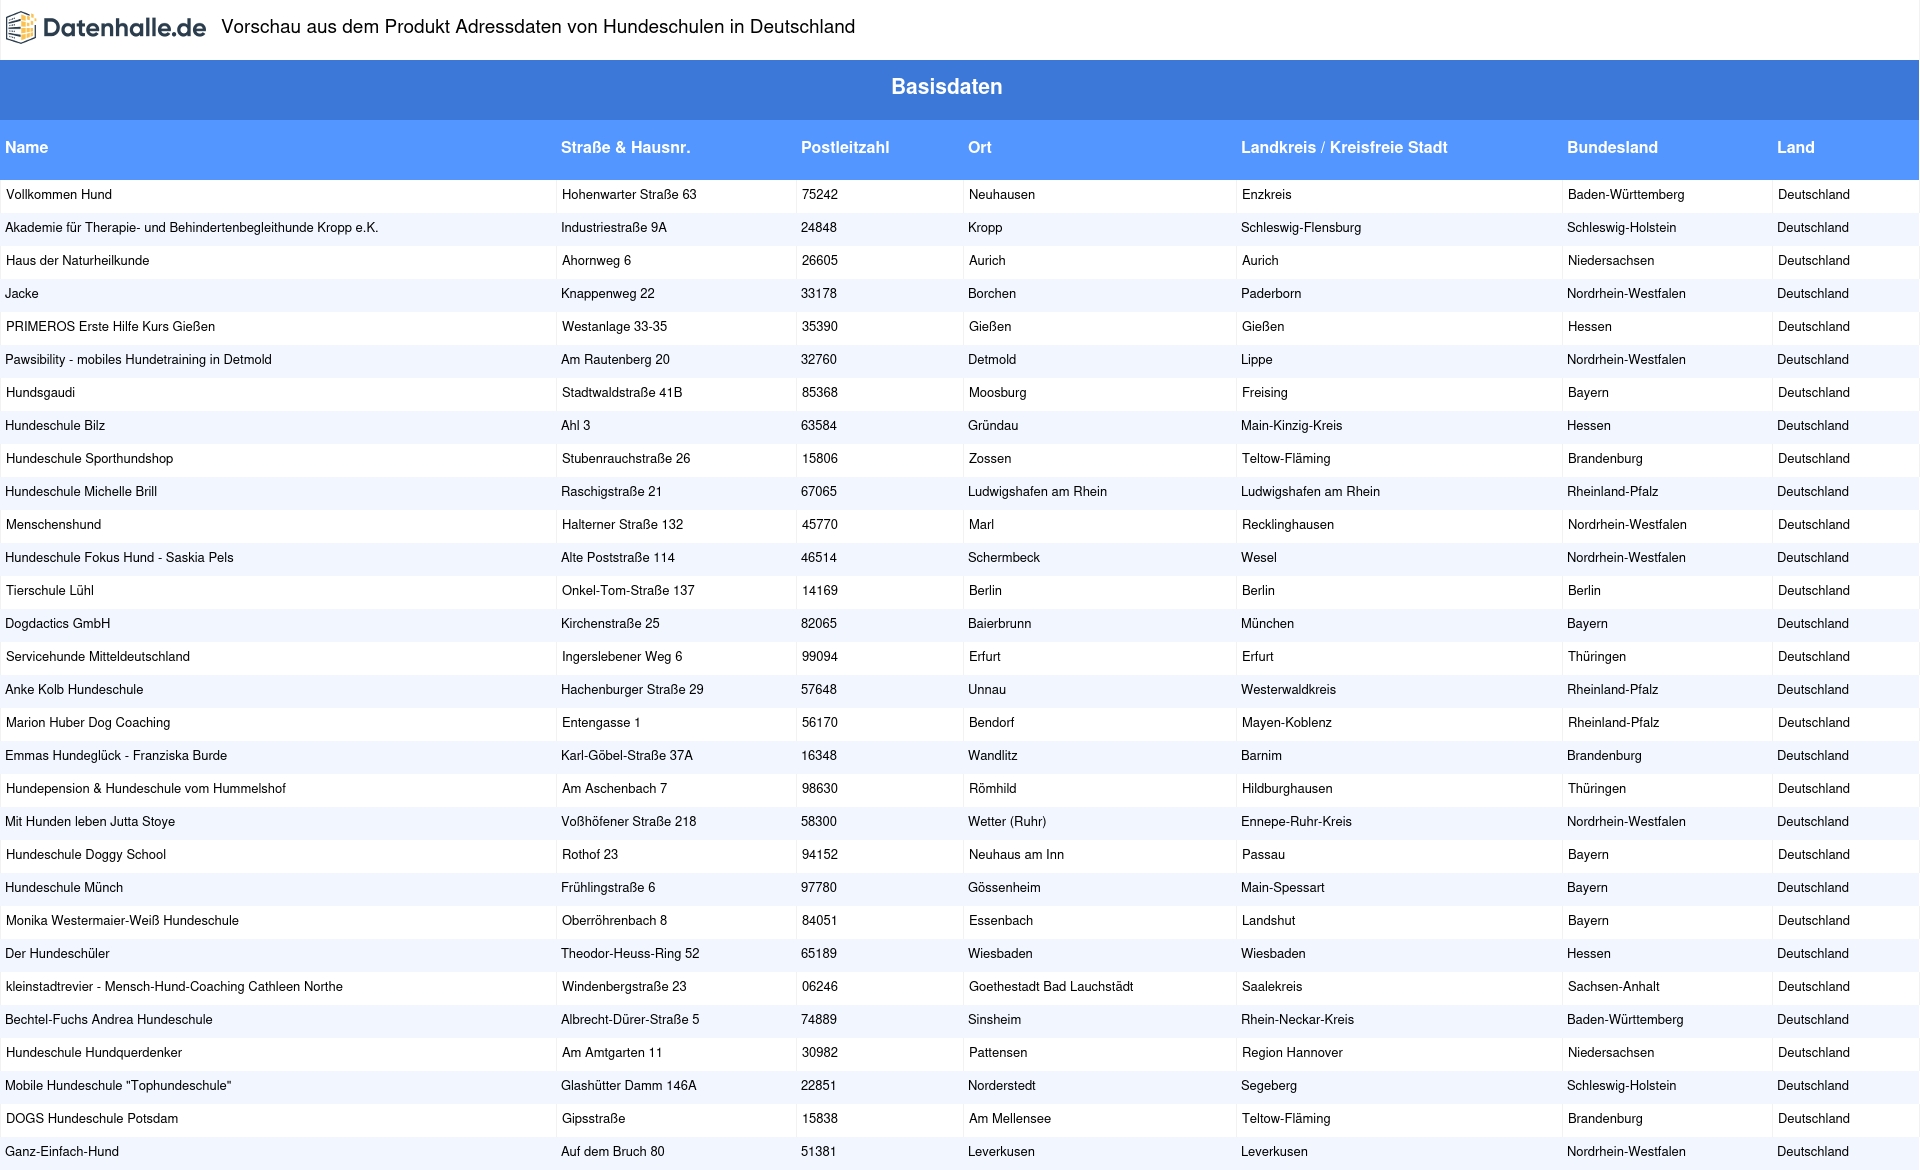The height and width of the screenshot is (1170, 1920).
Task: Click the Hohenwarter Straße 63 address
Action: 629,195
